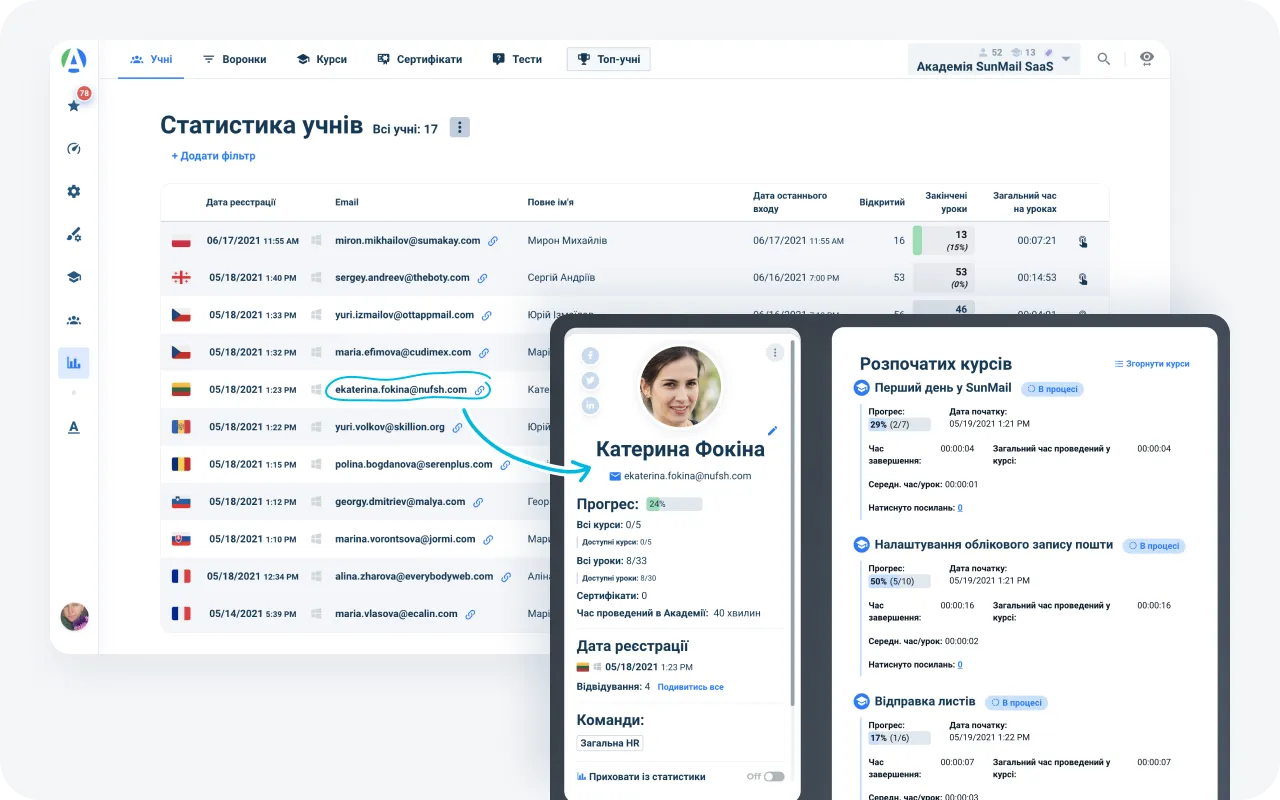Select the graduation cap sidebar icon

(73, 277)
